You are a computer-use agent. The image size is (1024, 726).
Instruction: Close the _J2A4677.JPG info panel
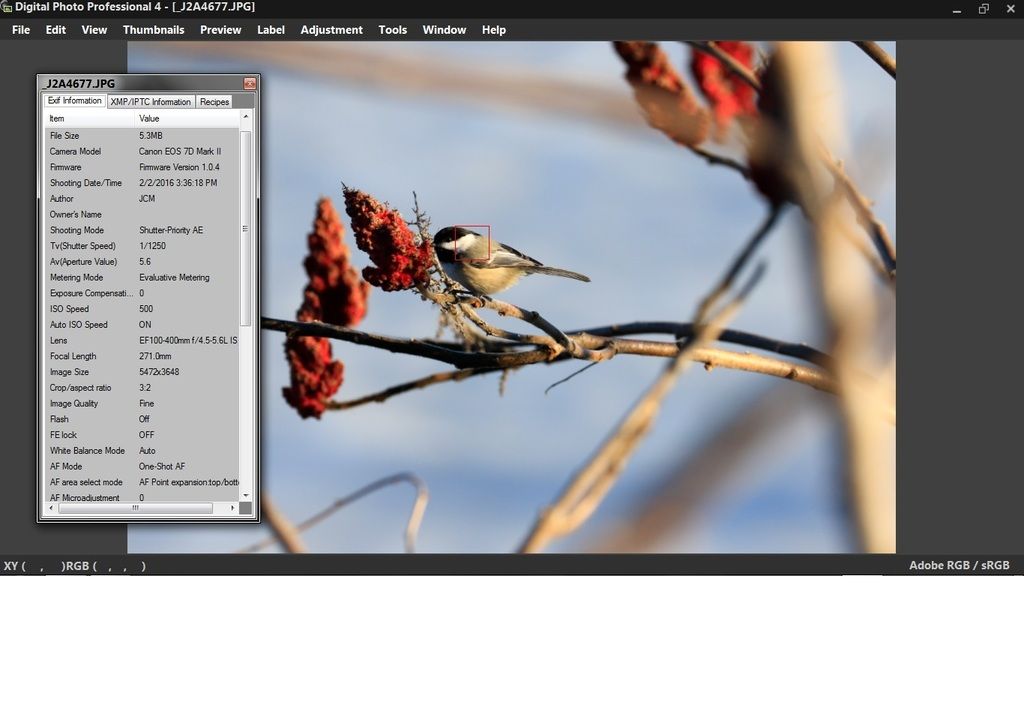click(x=250, y=84)
